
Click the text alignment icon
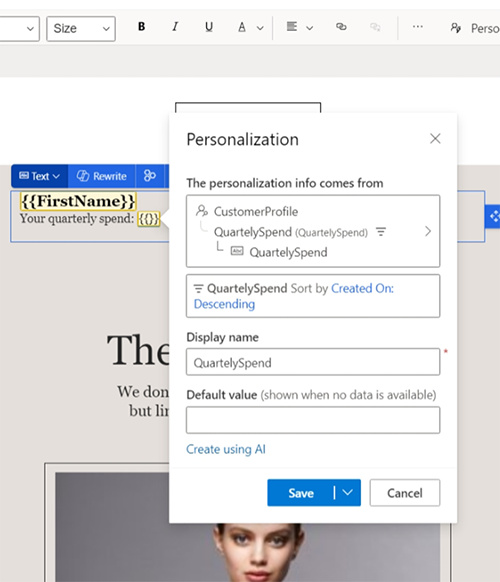292,27
